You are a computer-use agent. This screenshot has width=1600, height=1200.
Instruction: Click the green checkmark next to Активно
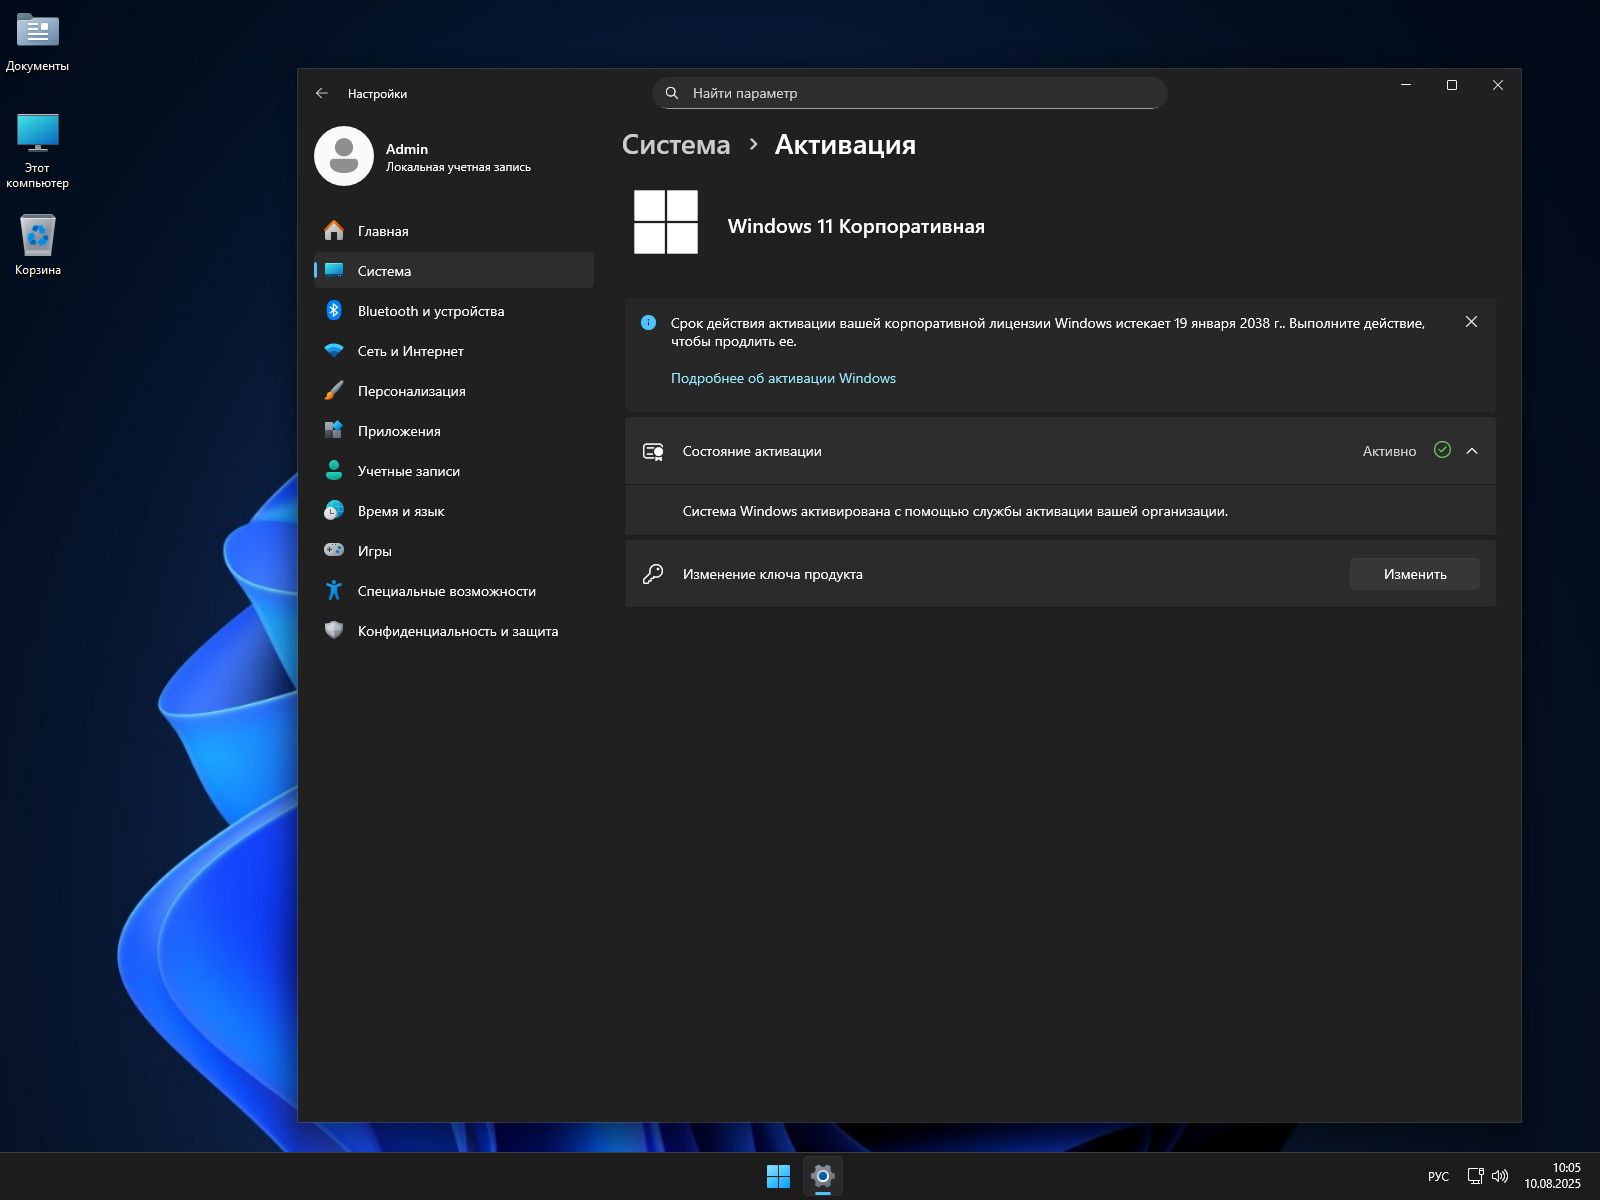click(x=1442, y=450)
